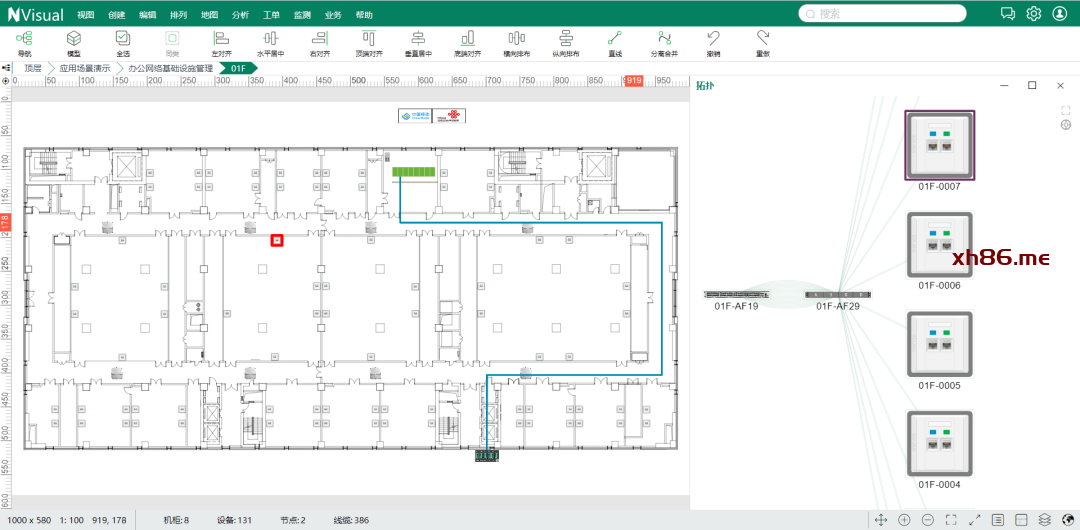
Task: Open the layers stack icon
Action: (1045, 520)
